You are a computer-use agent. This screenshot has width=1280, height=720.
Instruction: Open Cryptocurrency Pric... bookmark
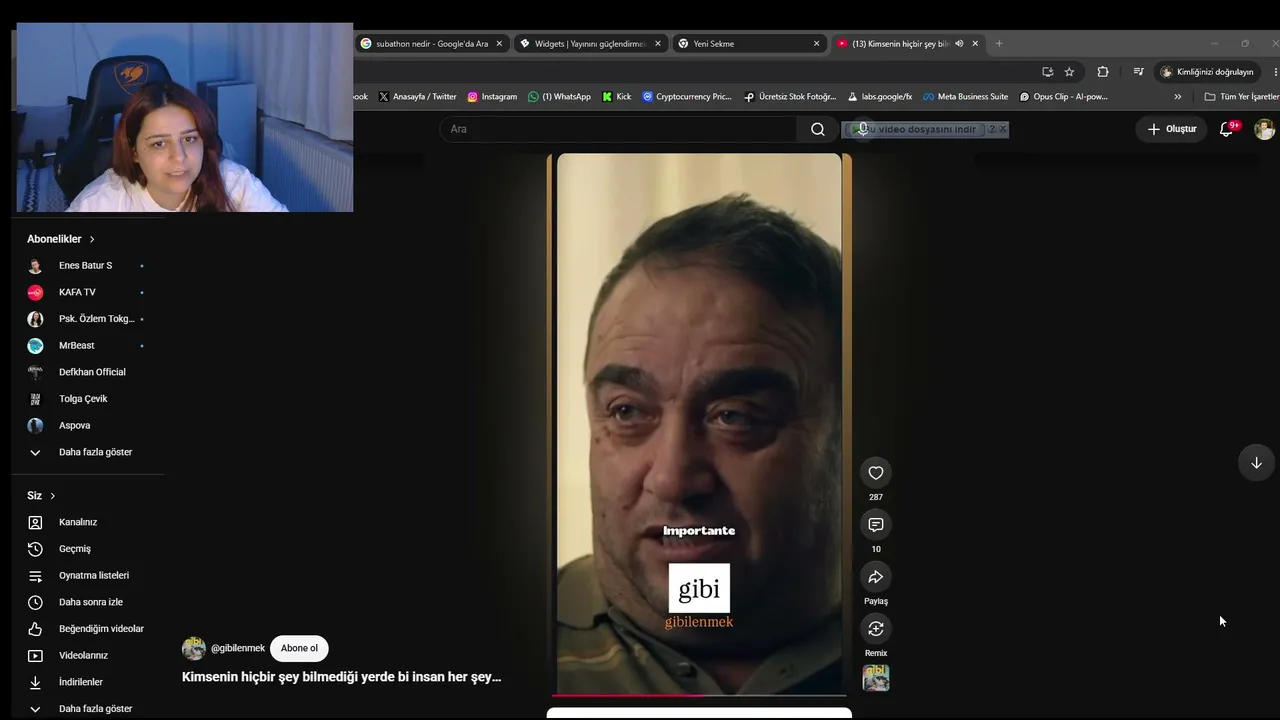pyautogui.click(x=687, y=97)
